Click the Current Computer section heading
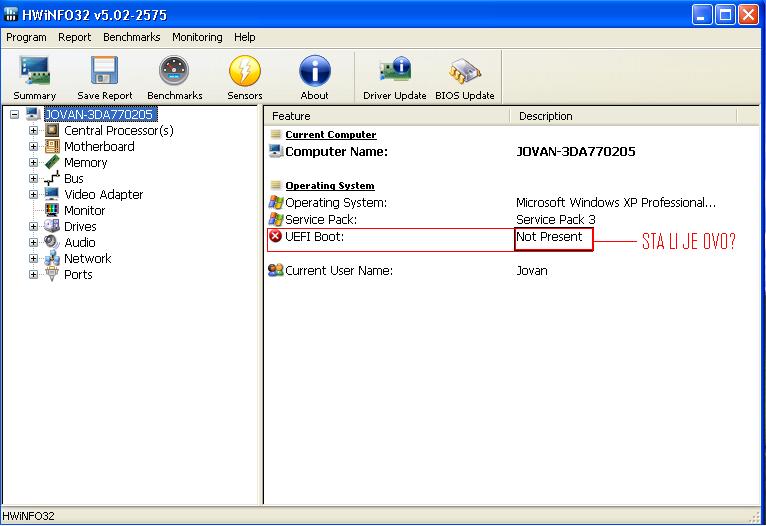Screen dimensions: 766x526 coord(331,134)
